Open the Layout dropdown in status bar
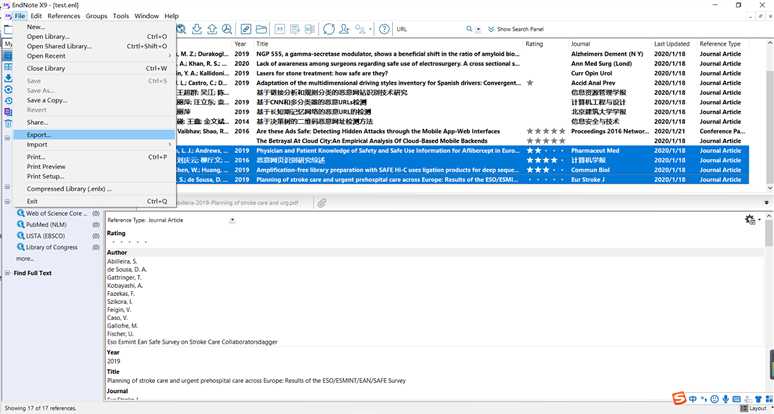 pyautogui.click(x=754, y=409)
